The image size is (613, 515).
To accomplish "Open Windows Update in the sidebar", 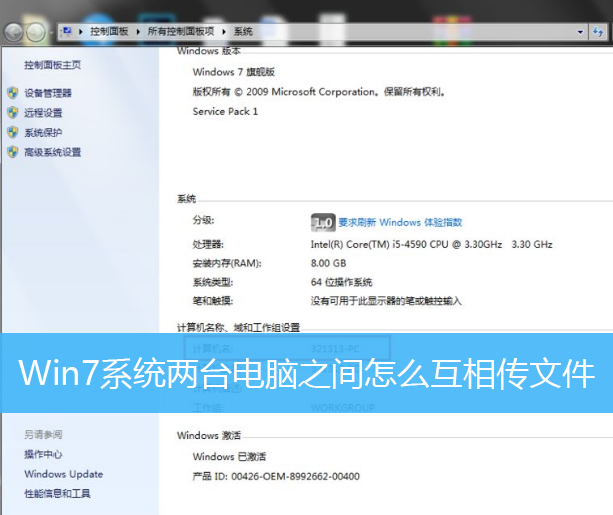I will coord(64,474).
